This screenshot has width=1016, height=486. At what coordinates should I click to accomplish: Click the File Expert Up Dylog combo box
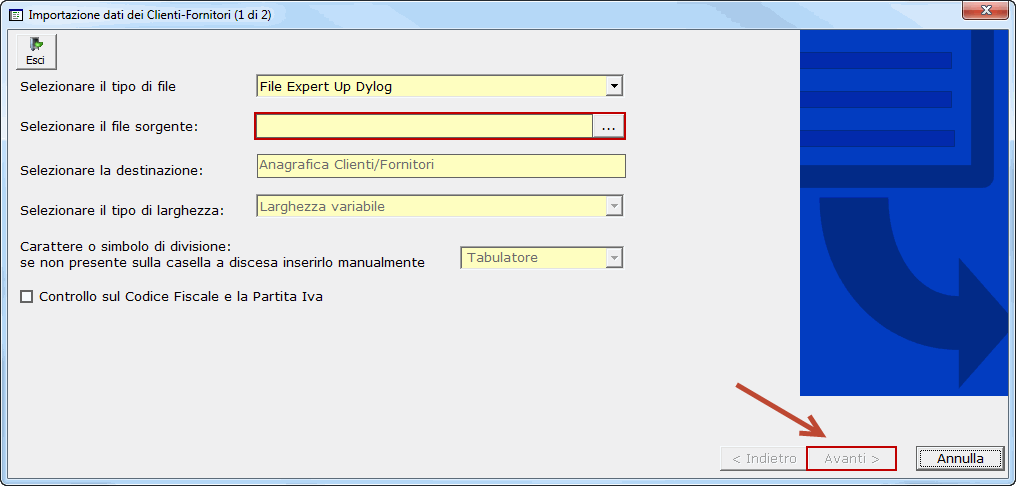pyautogui.click(x=439, y=86)
